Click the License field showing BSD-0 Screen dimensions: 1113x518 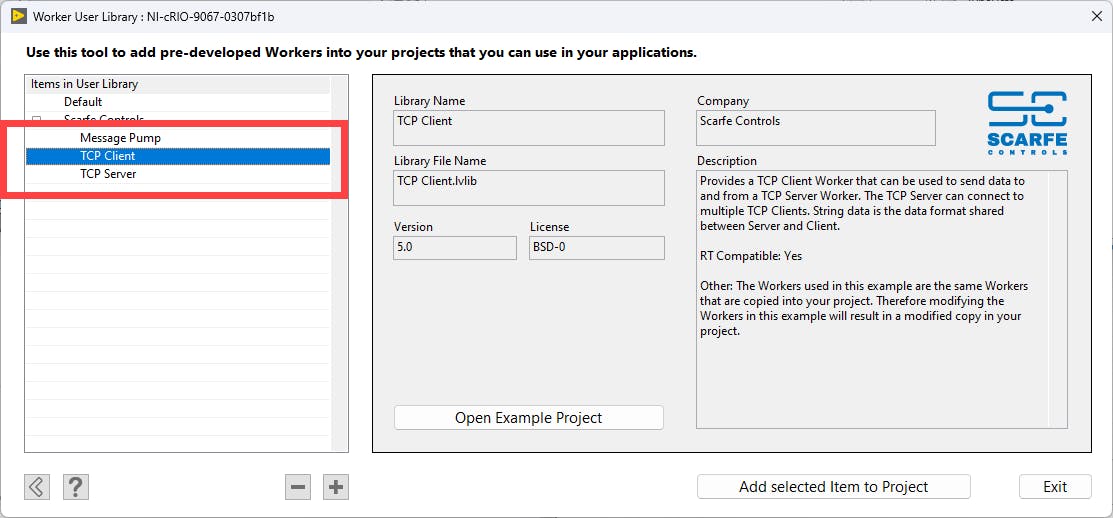tap(597, 248)
